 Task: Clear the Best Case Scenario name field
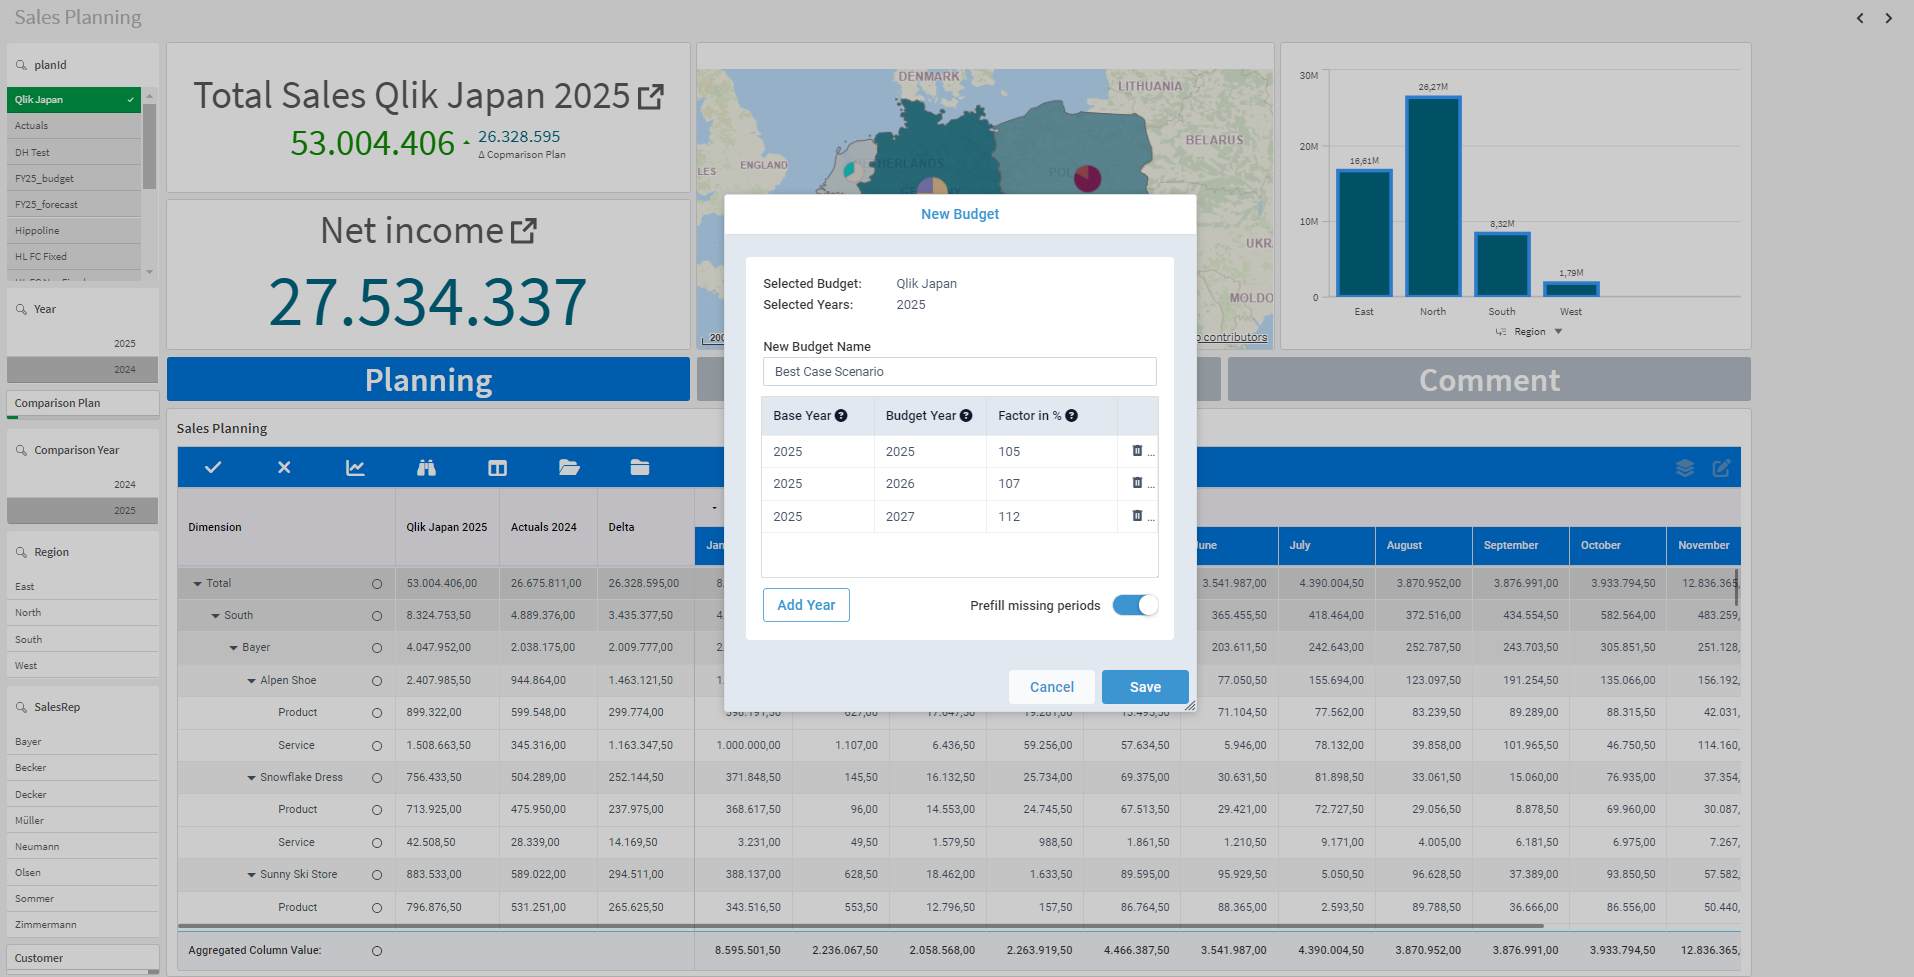pos(959,371)
